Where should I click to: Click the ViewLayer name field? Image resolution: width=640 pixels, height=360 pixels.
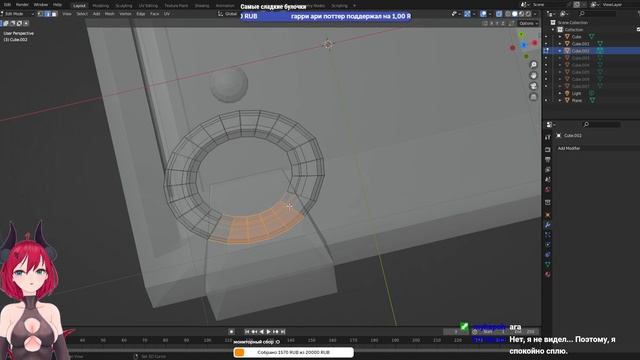point(620,4)
